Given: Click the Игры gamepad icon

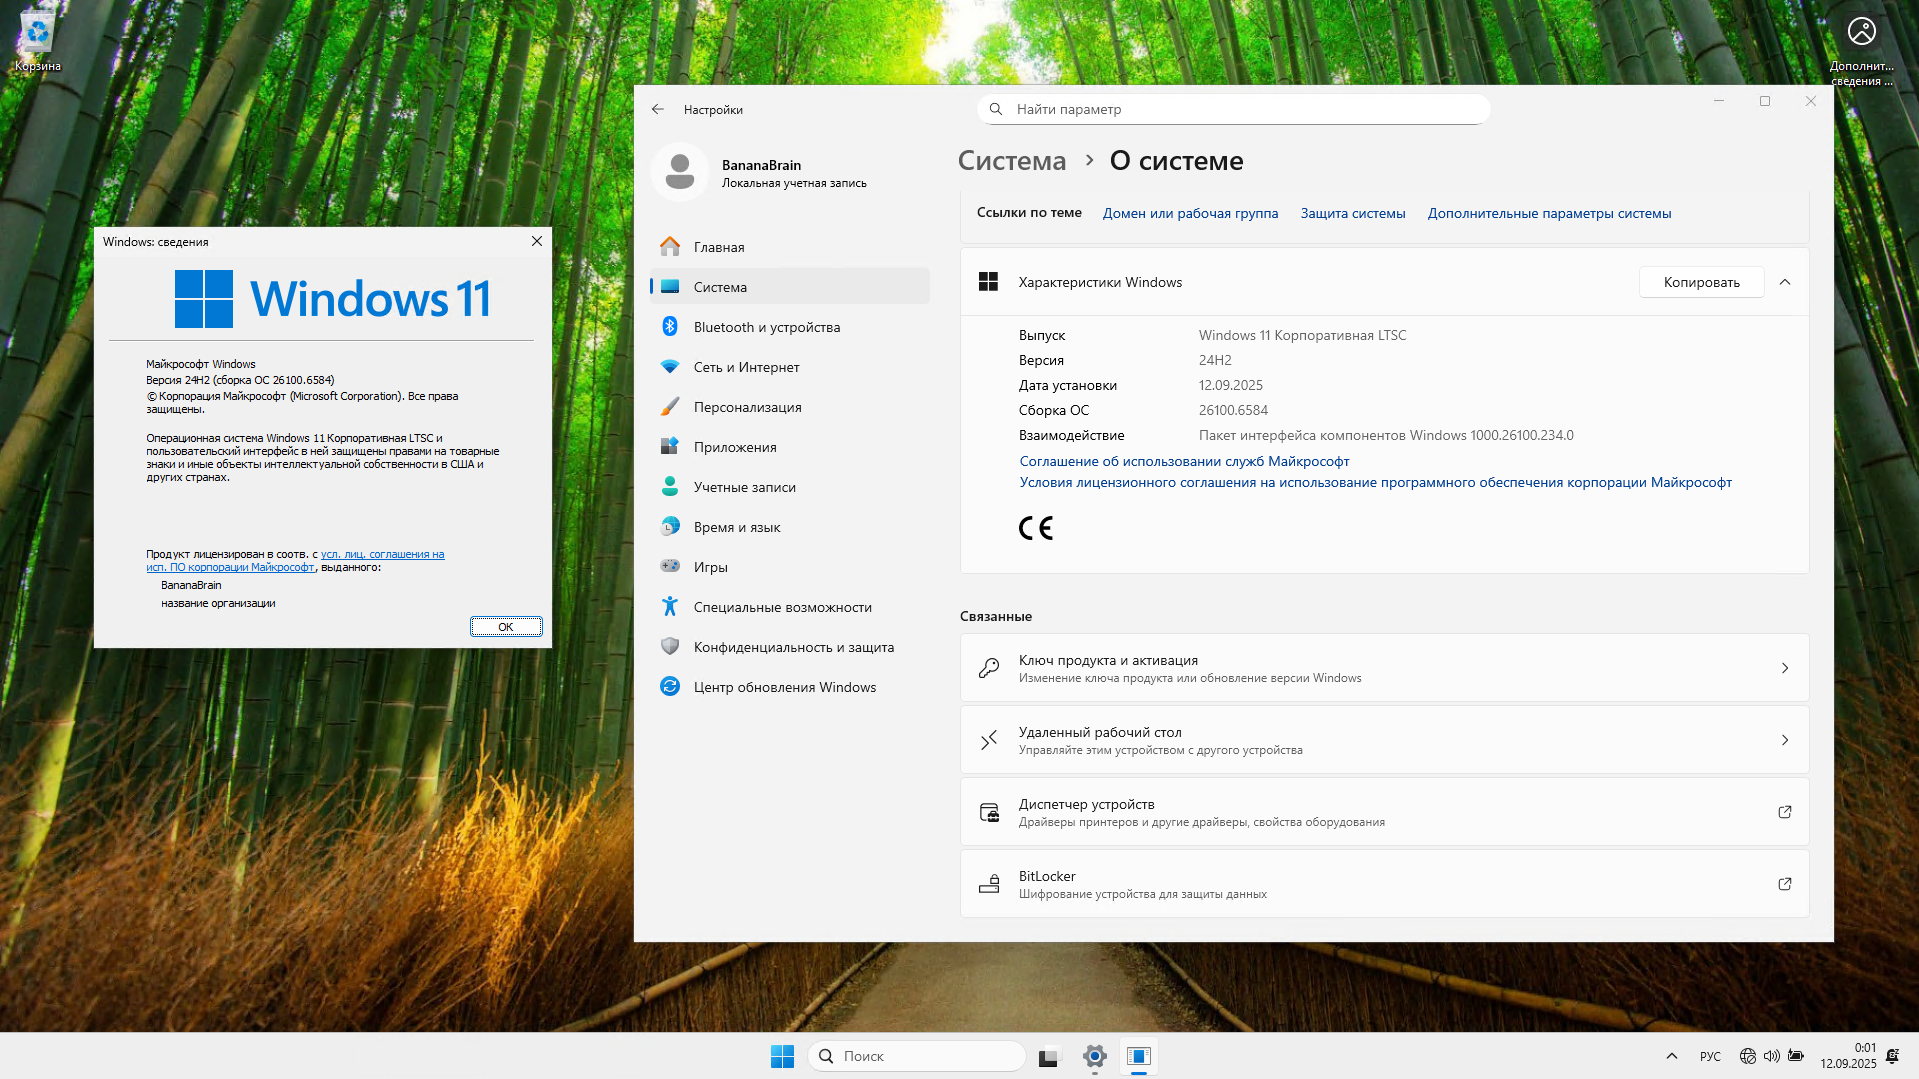Looking at the screenshot, I should (670, 566).
